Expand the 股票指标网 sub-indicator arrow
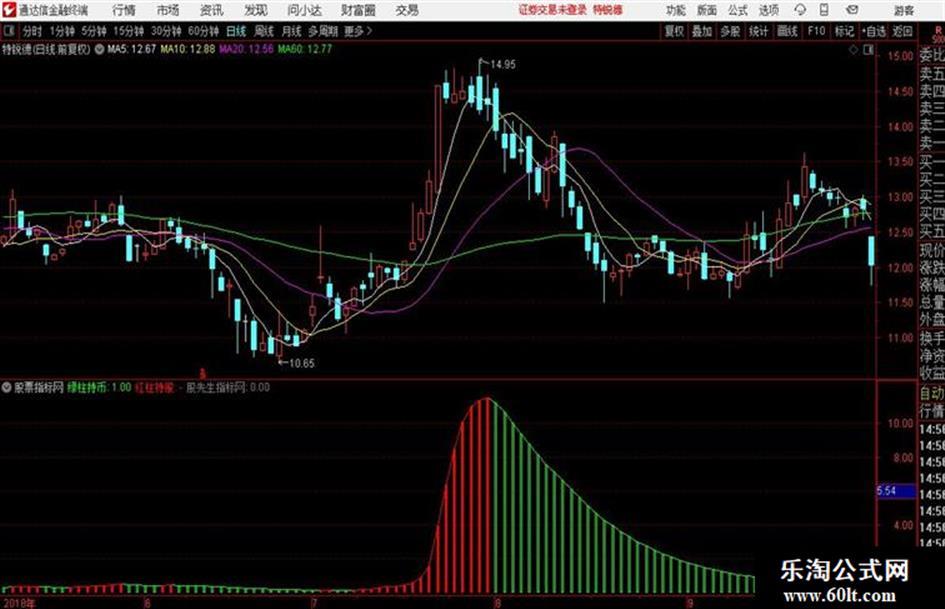The image size is (945, 609). [x=7, y=387]
